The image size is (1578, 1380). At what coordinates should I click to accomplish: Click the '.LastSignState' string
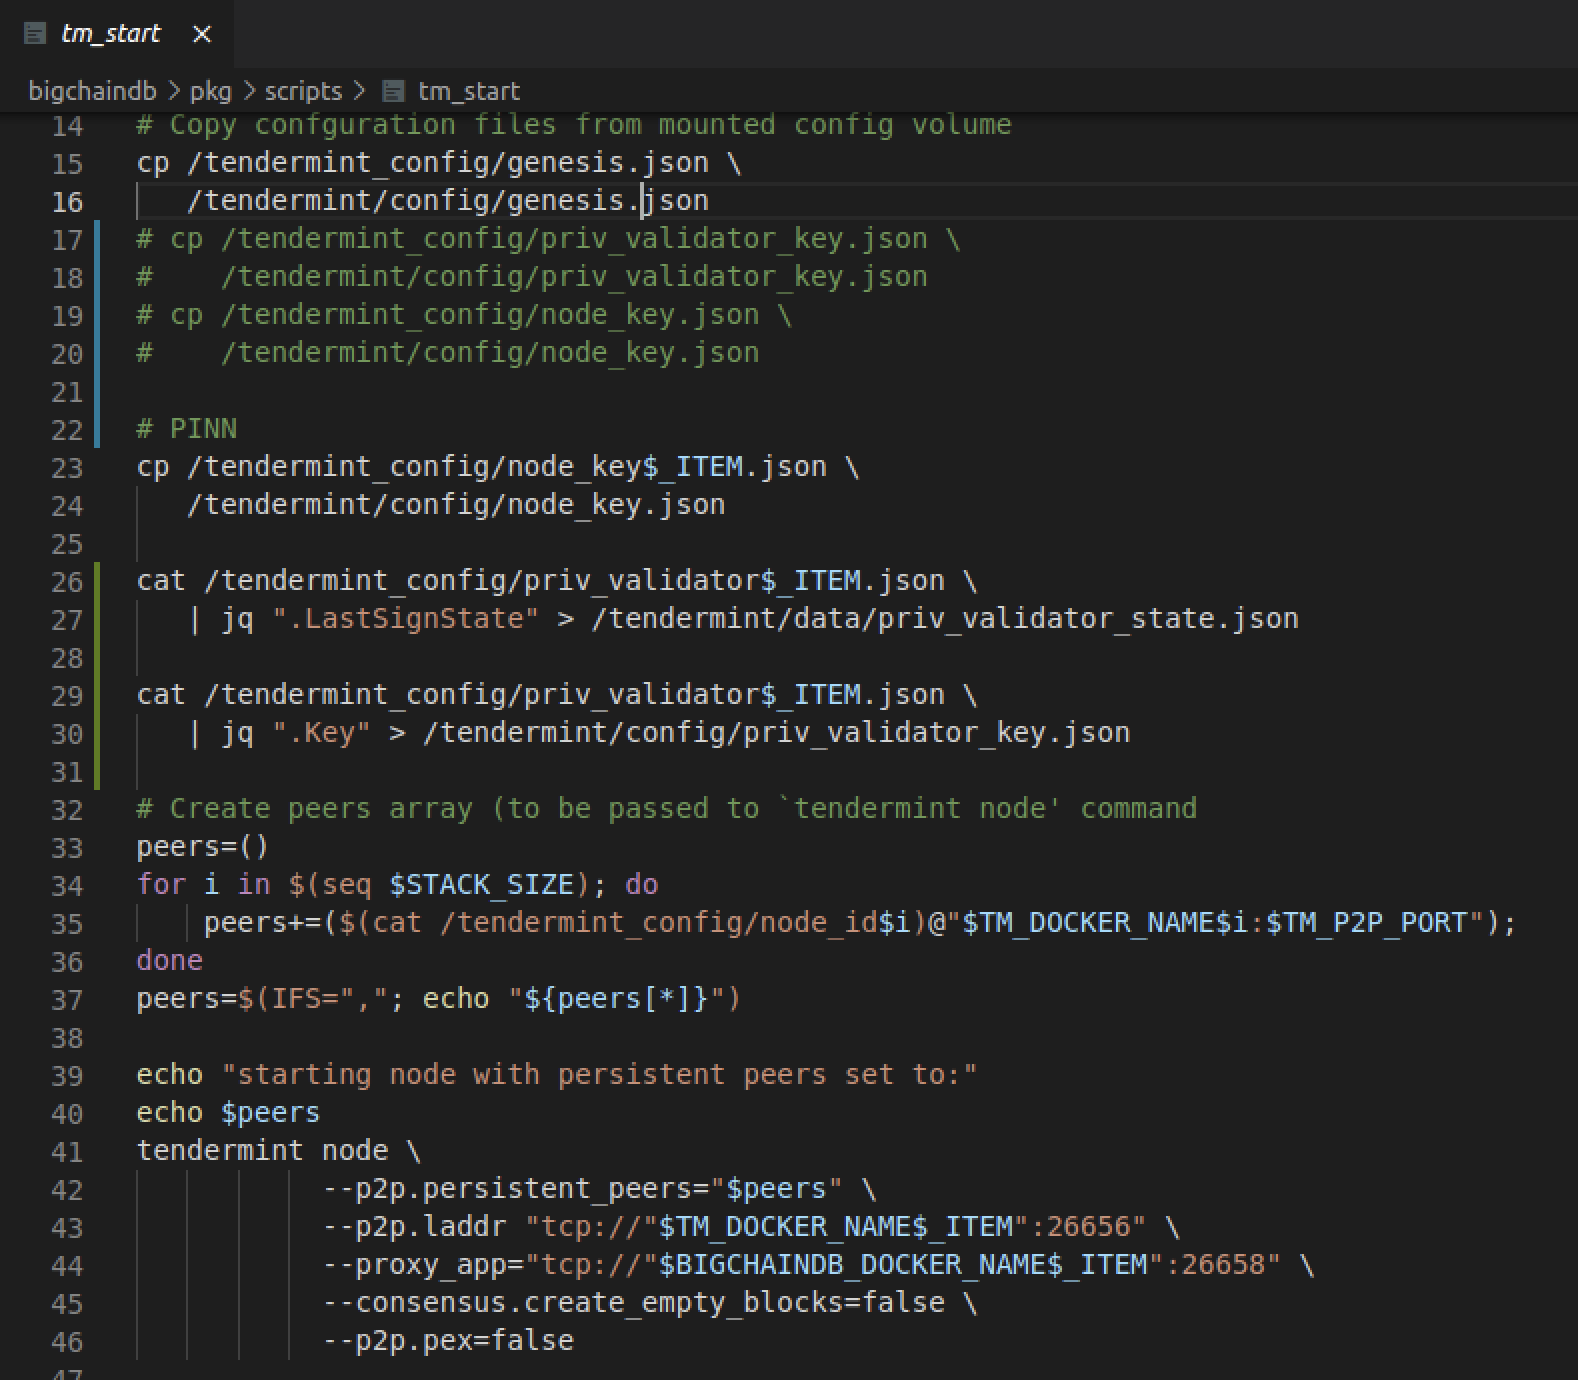(405, 619)
